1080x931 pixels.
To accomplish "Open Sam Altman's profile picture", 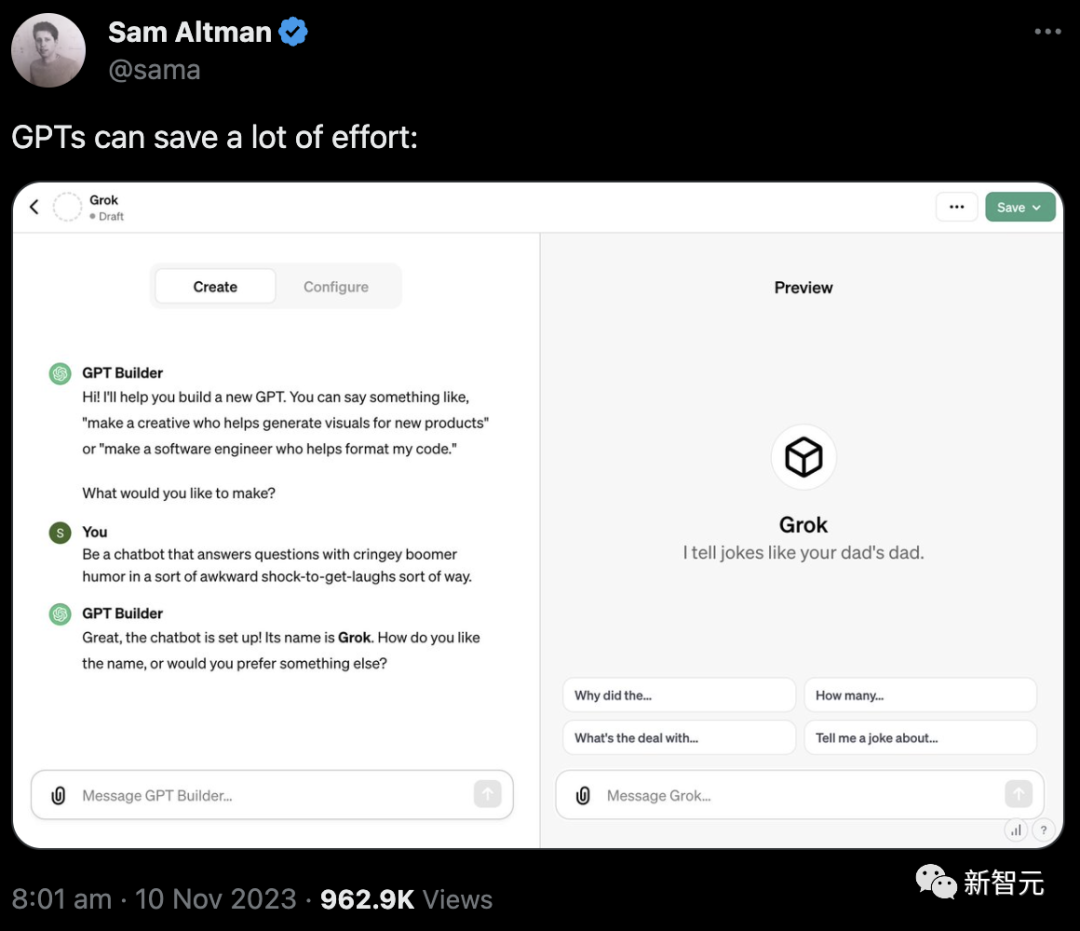I will point(48,50).
